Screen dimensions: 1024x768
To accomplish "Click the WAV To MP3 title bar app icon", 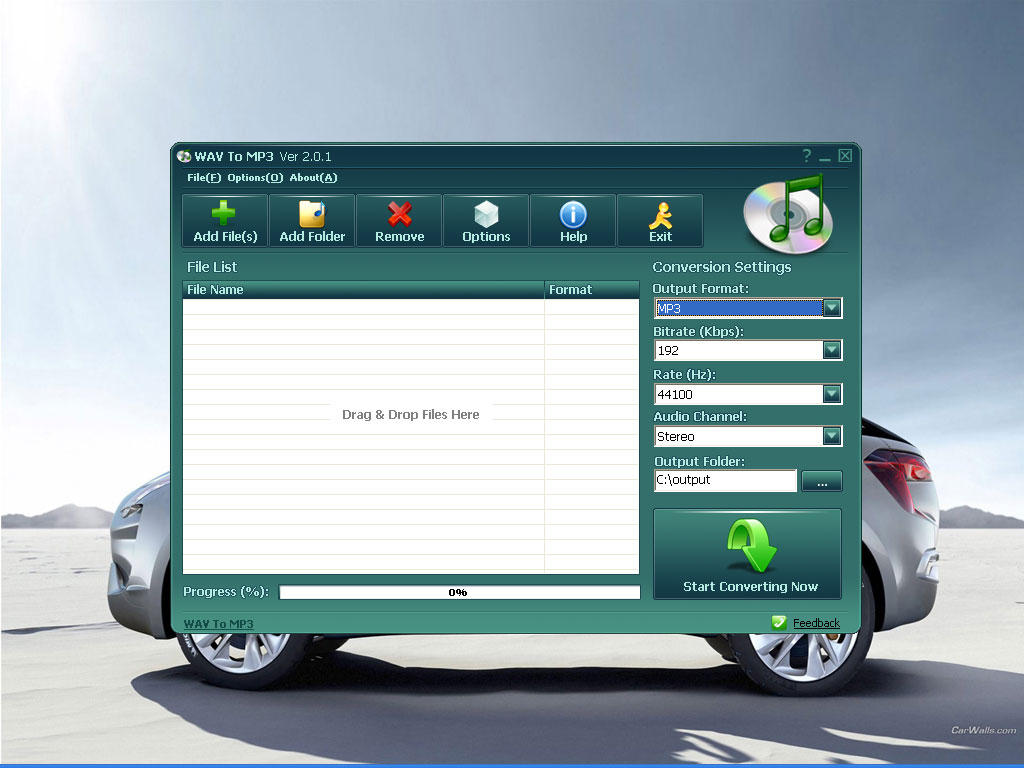I will pyautogui.click(x=184, y=156).
